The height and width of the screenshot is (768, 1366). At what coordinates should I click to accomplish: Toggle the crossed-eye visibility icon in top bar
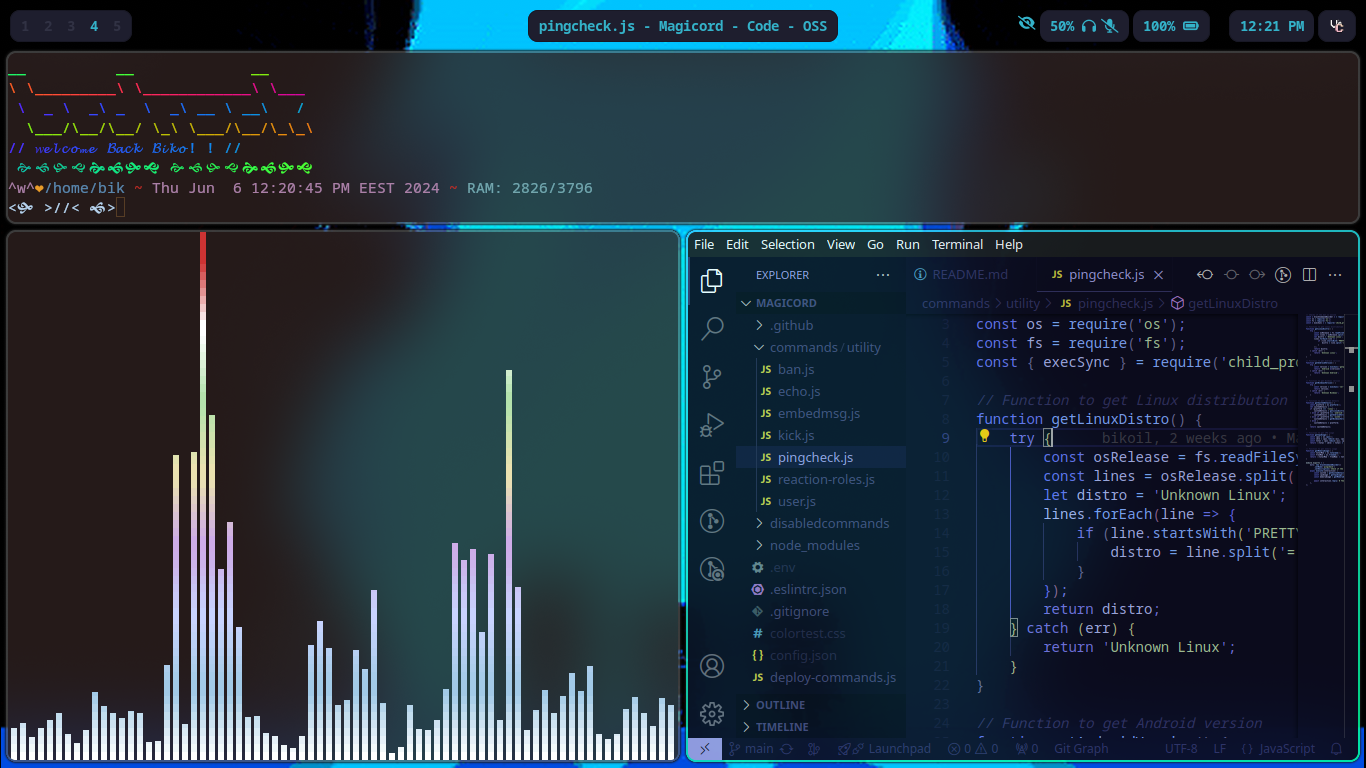(1026, 24)
